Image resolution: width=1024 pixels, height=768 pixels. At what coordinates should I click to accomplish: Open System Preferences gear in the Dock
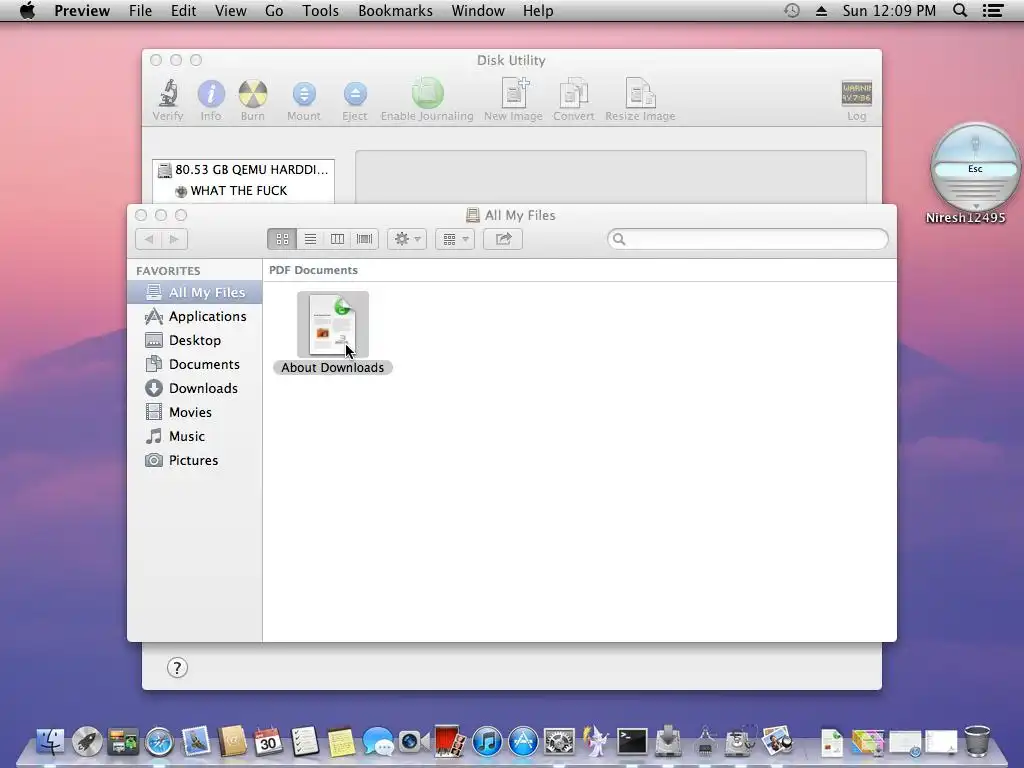click(x=560, y=742)
